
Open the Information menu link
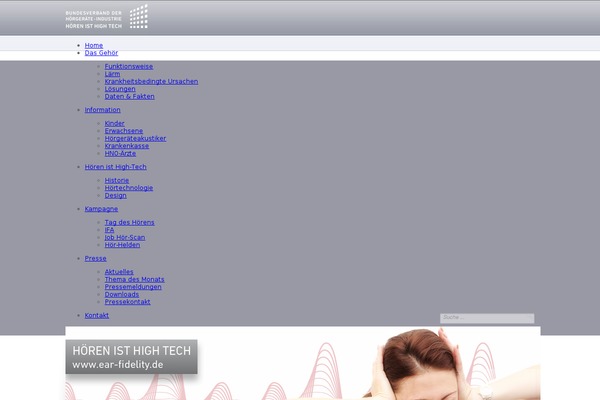pos(102,110)
